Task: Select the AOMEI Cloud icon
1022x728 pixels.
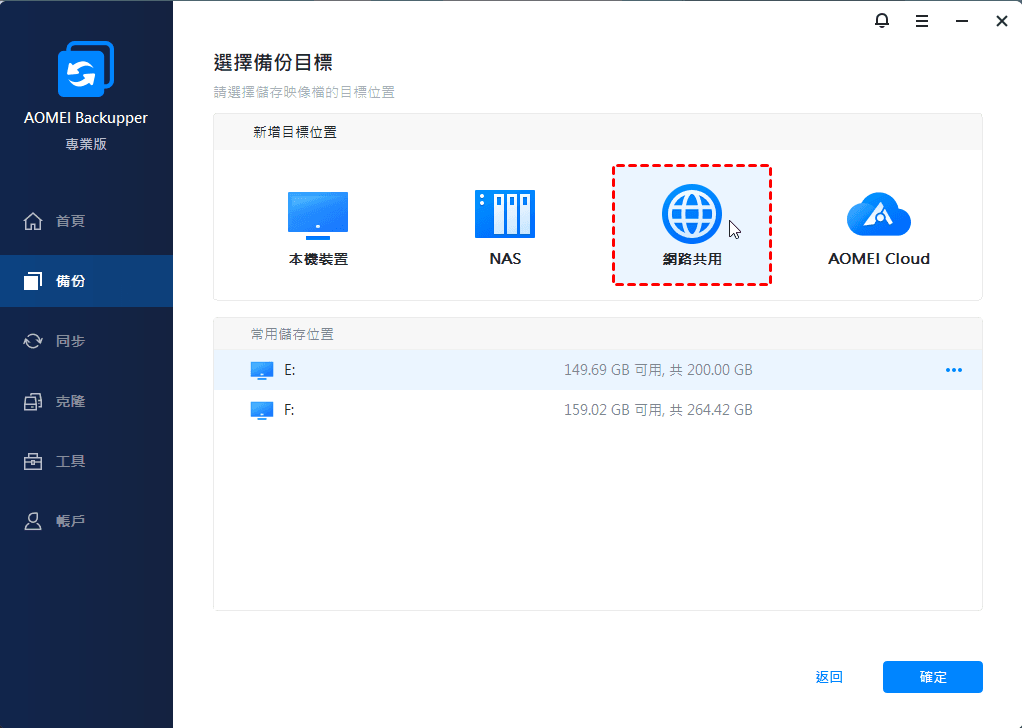Action: click(x=879, y=214)
